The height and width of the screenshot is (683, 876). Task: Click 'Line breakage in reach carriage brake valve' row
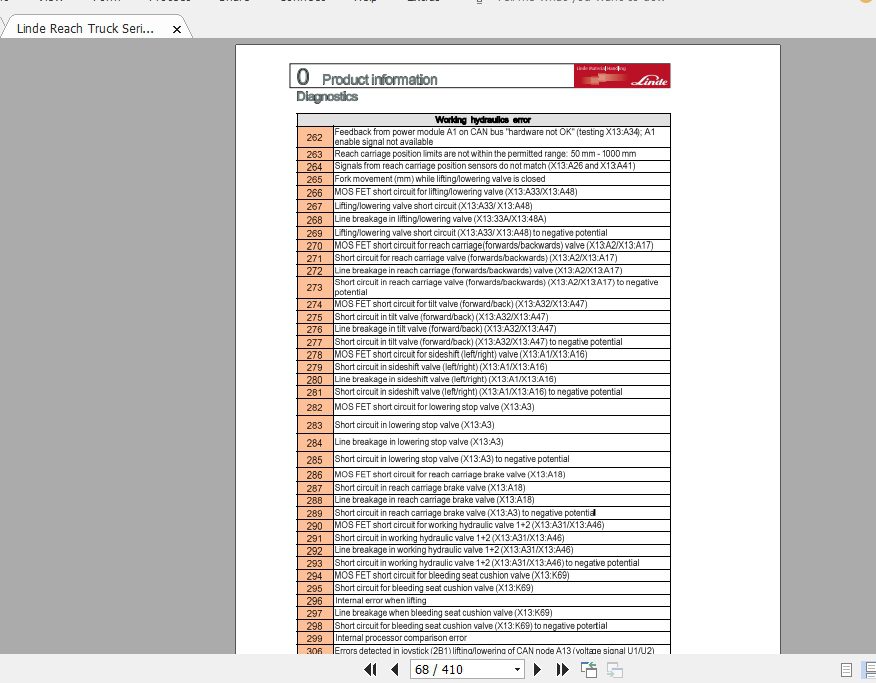pos(434,500)
